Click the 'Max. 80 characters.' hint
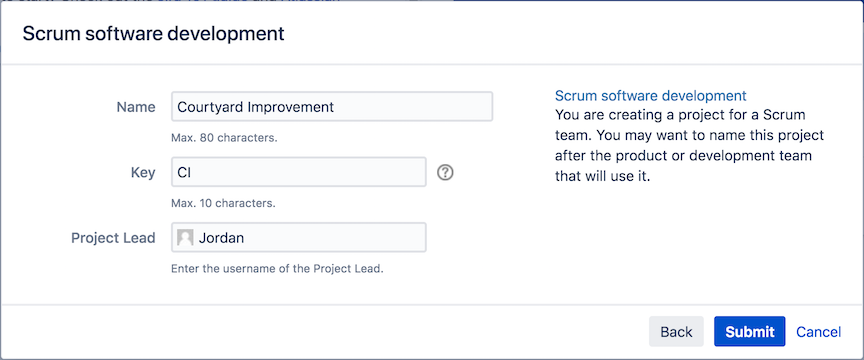 [224, 138]
